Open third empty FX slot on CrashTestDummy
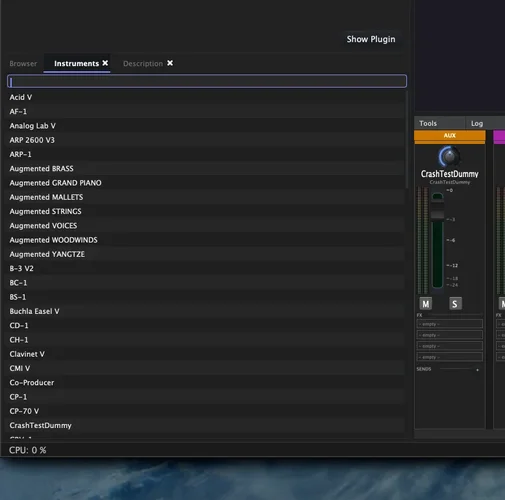Viewport: 505px width, 500px height. [449, 346]
